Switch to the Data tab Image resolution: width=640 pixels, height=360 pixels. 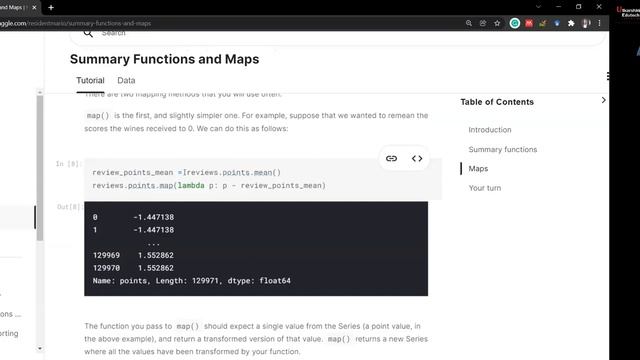point(126,80)
